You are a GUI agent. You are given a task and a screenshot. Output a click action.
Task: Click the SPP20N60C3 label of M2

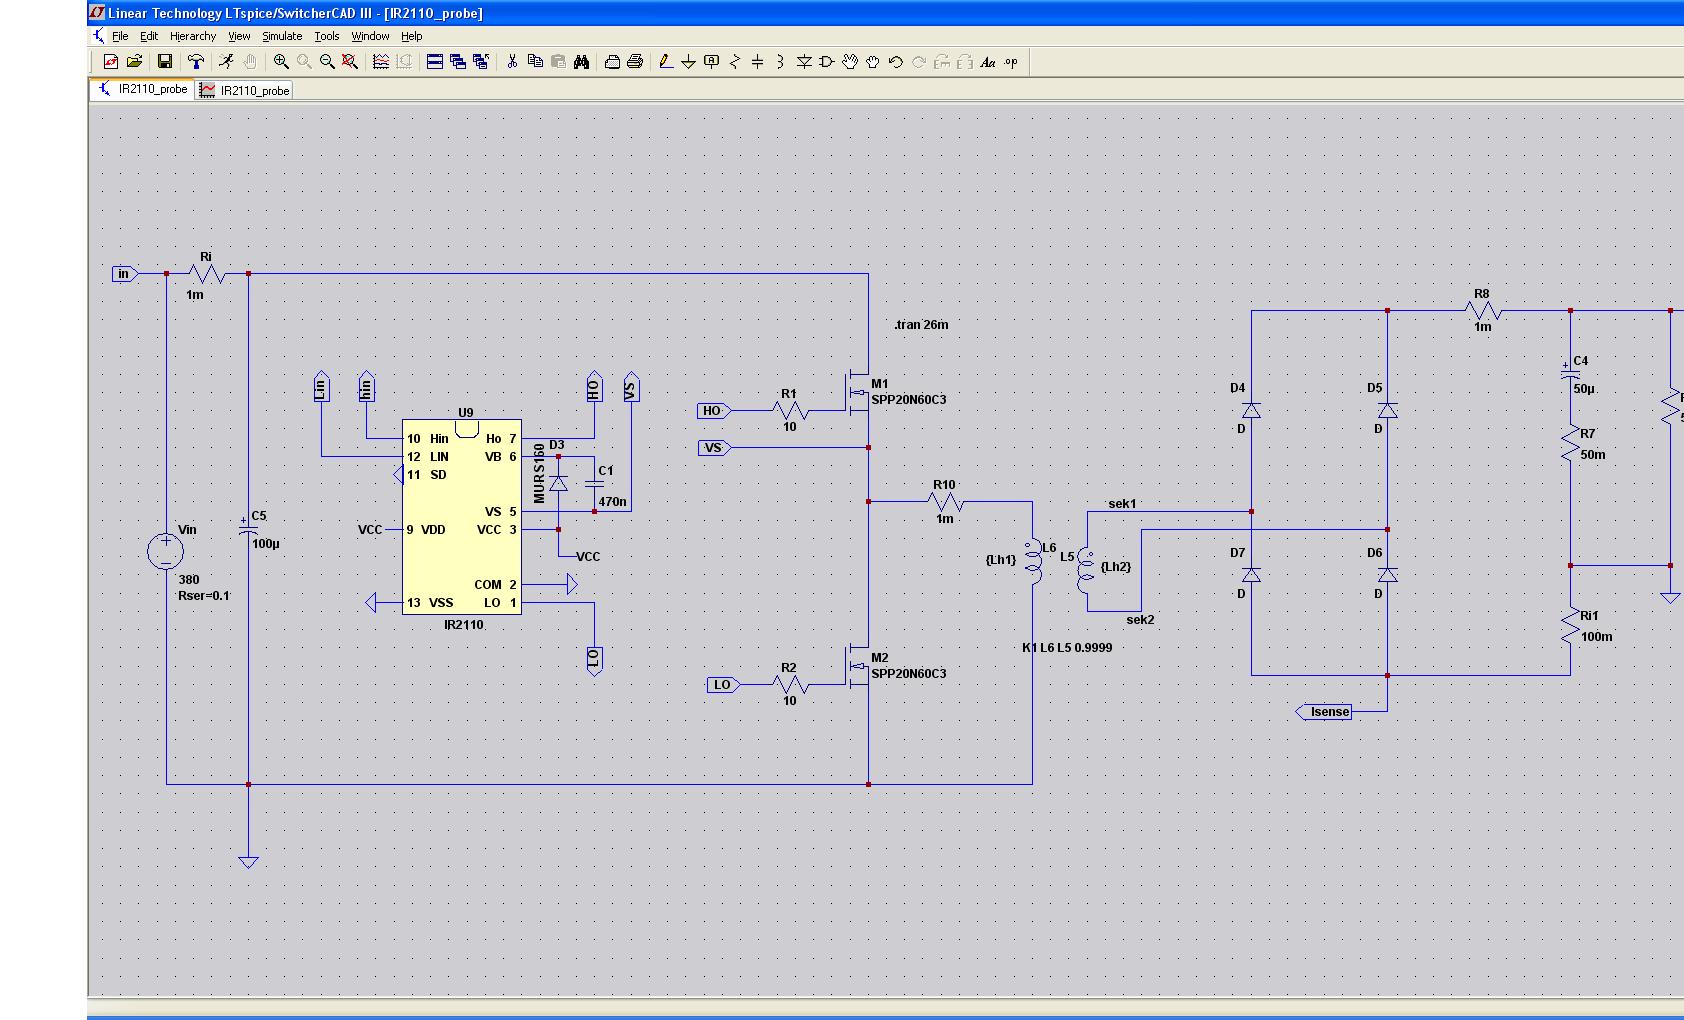tap(908, 674)
